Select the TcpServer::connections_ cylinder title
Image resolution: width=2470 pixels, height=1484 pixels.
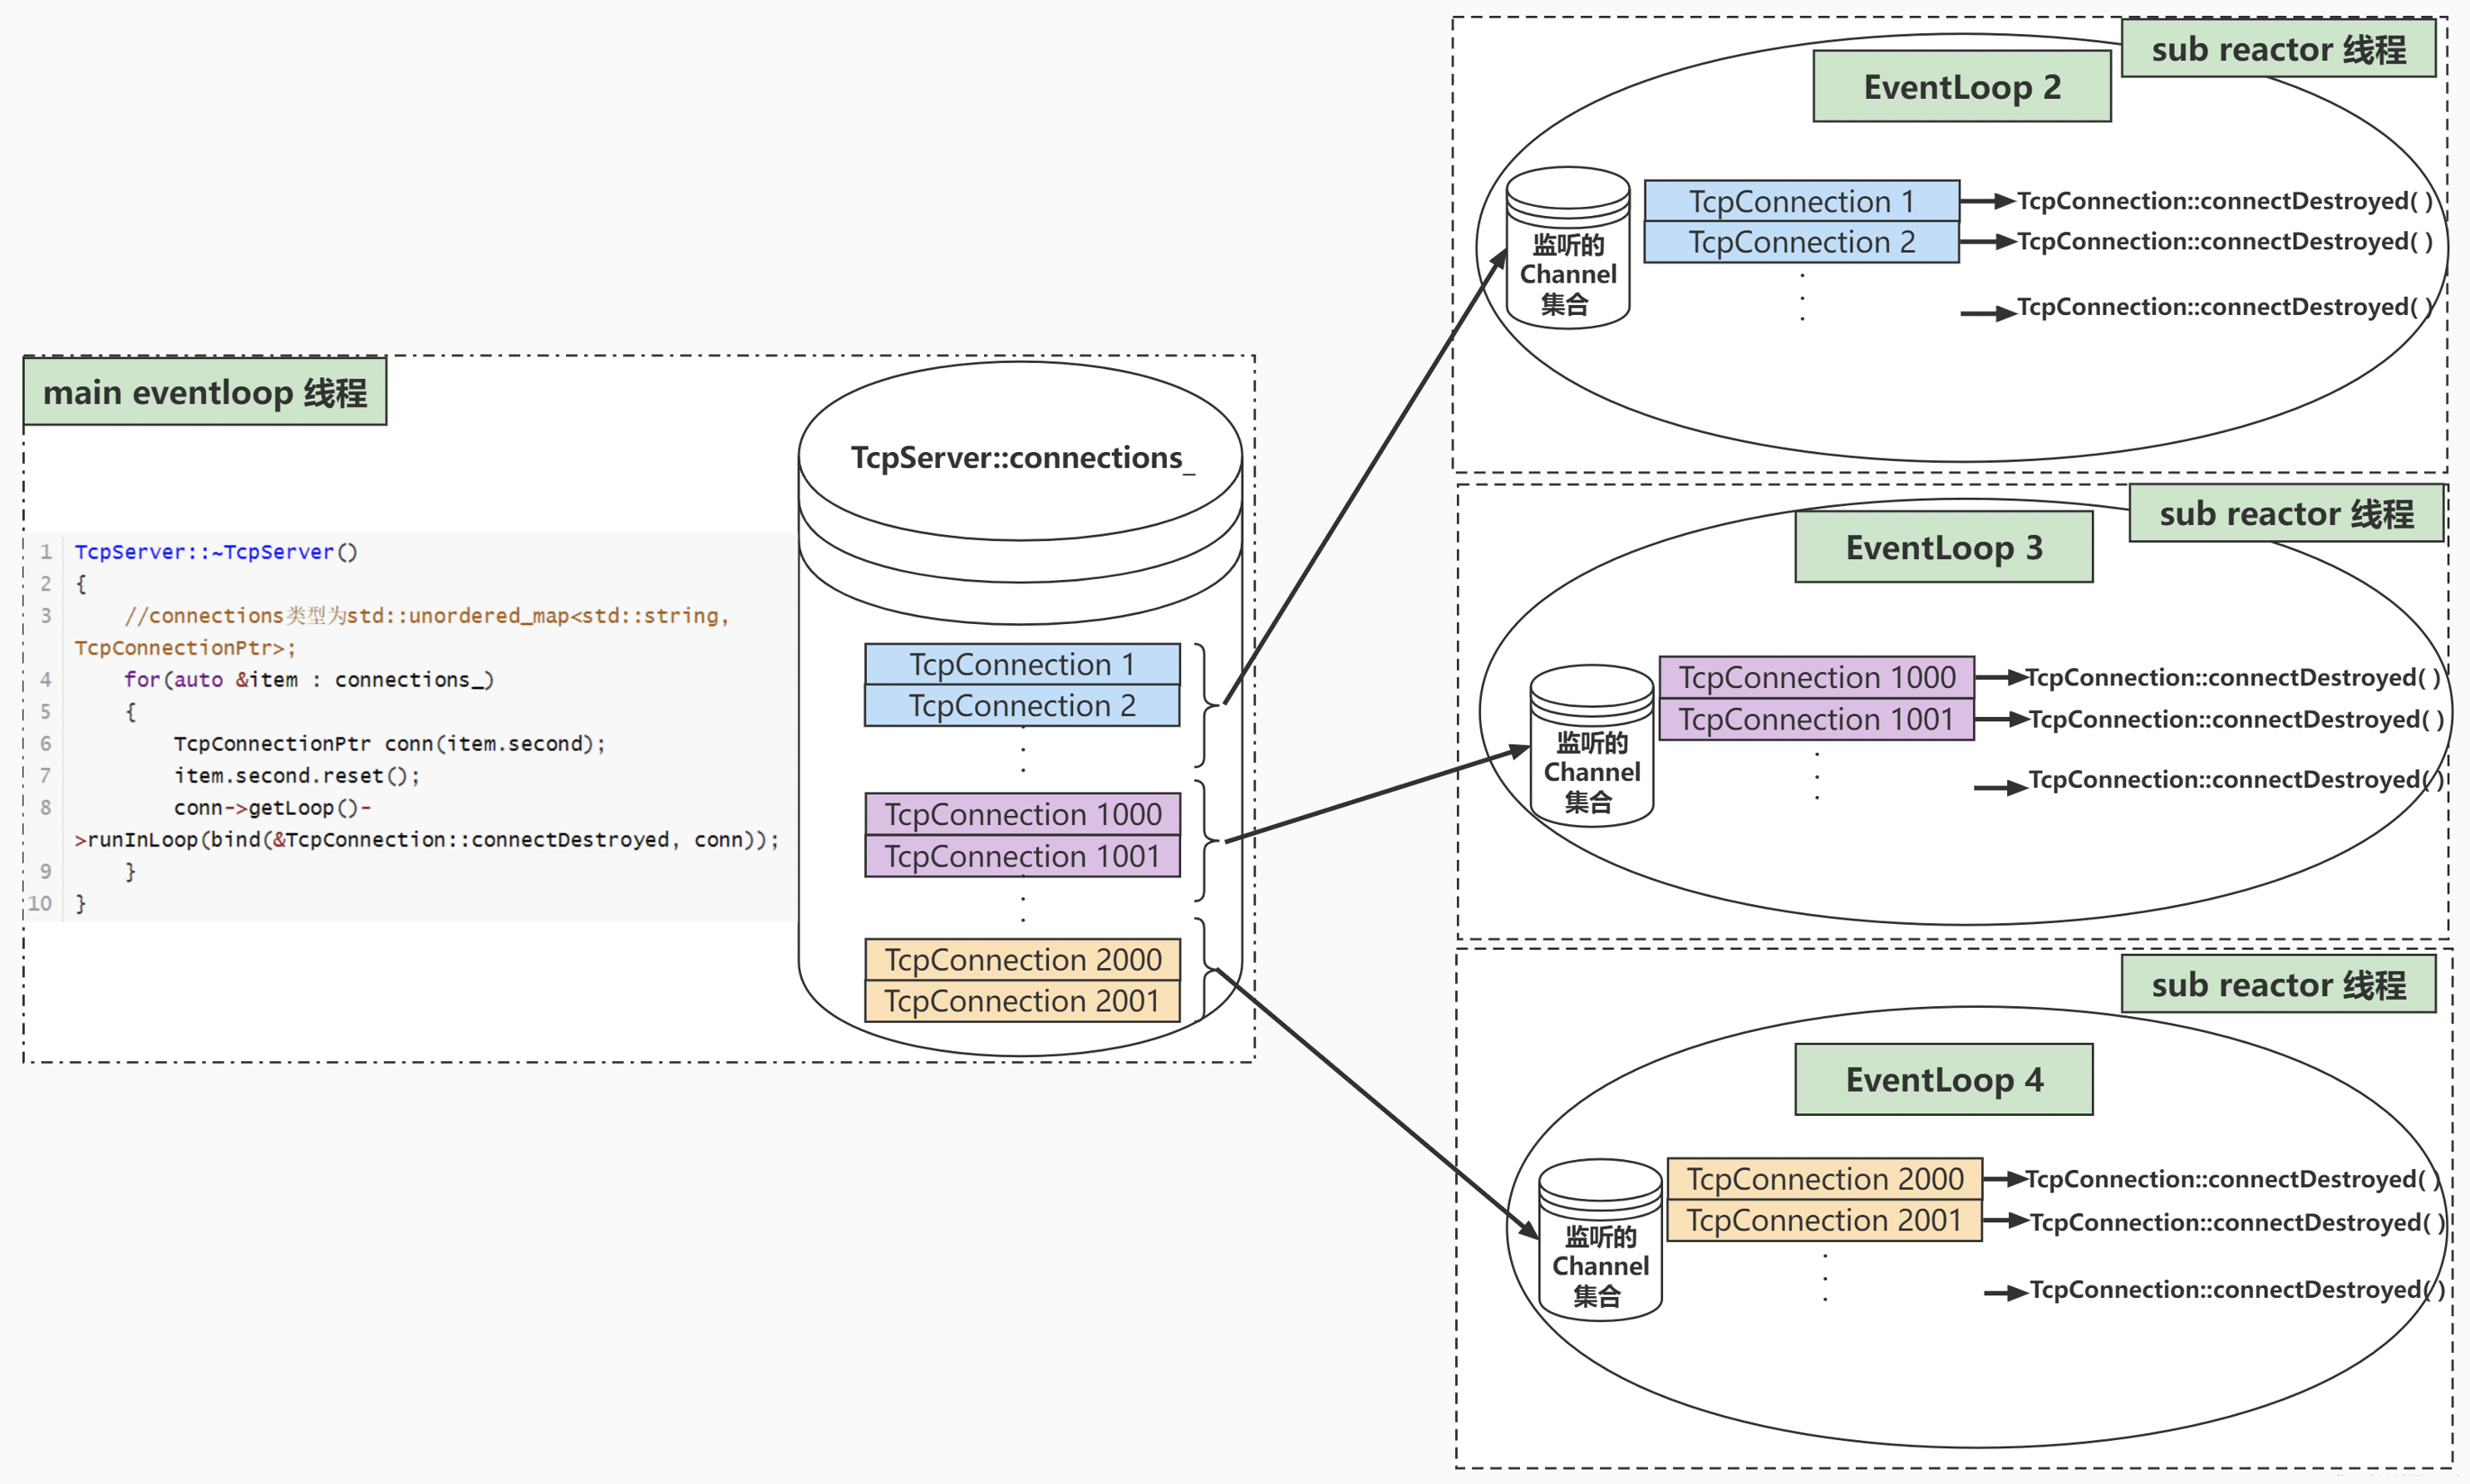1021,458
